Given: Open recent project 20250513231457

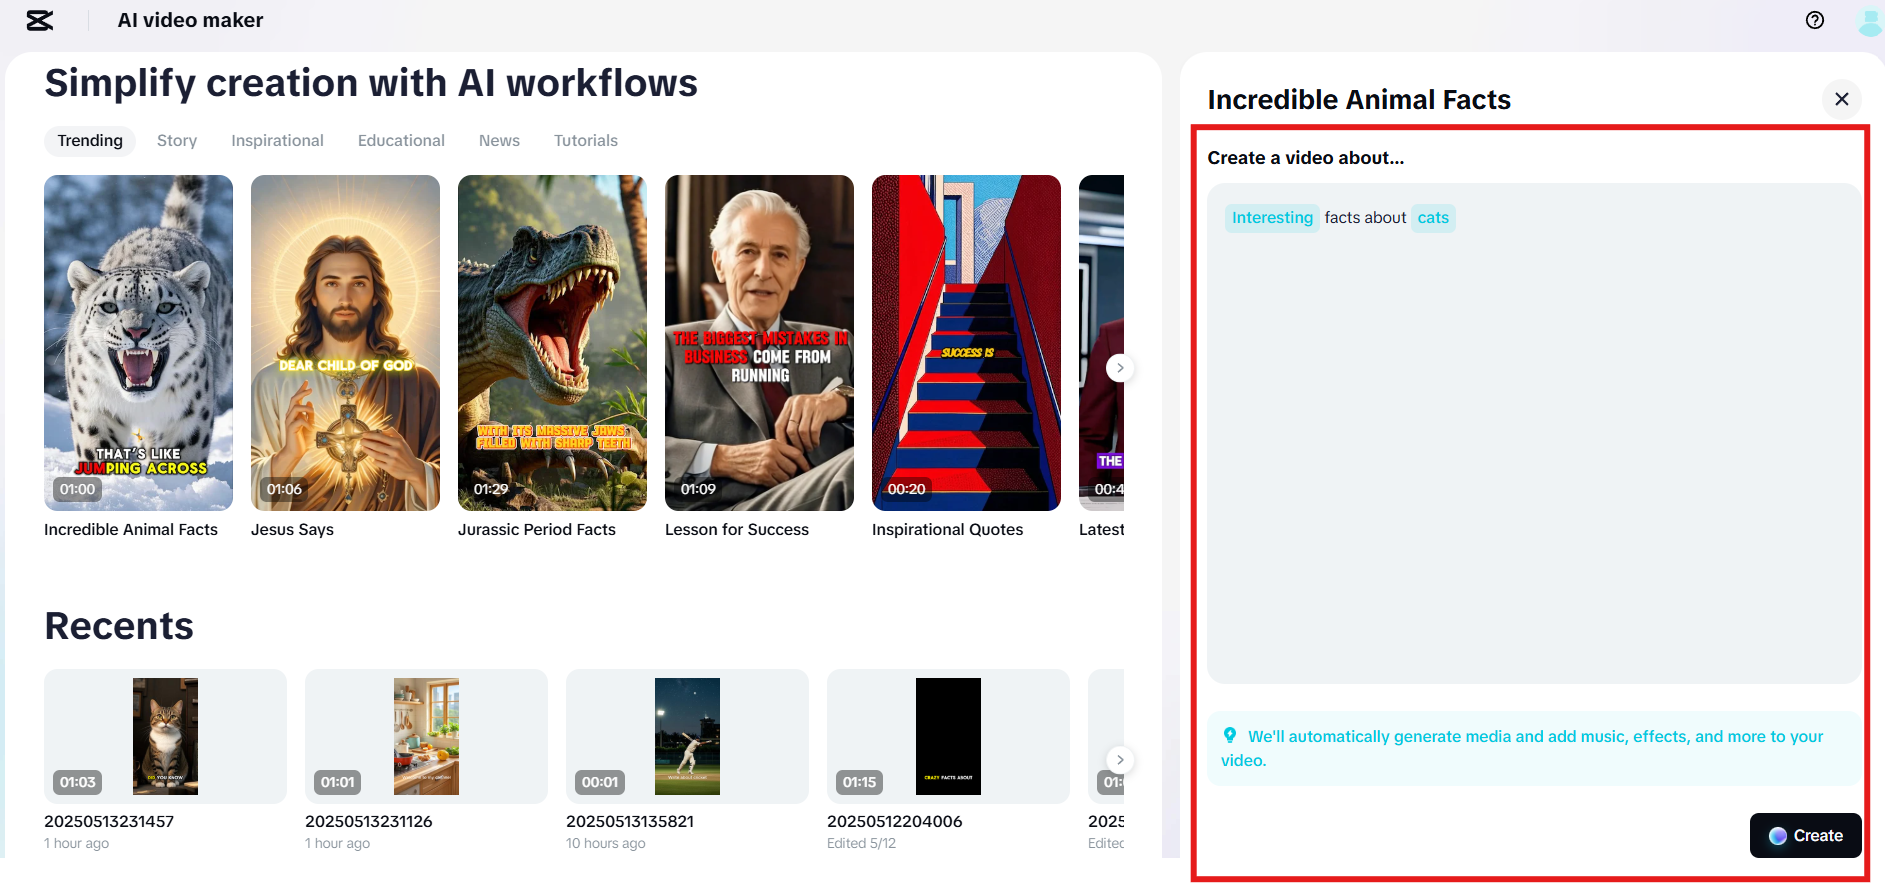Looking at the screenshot, I should 165,736.
